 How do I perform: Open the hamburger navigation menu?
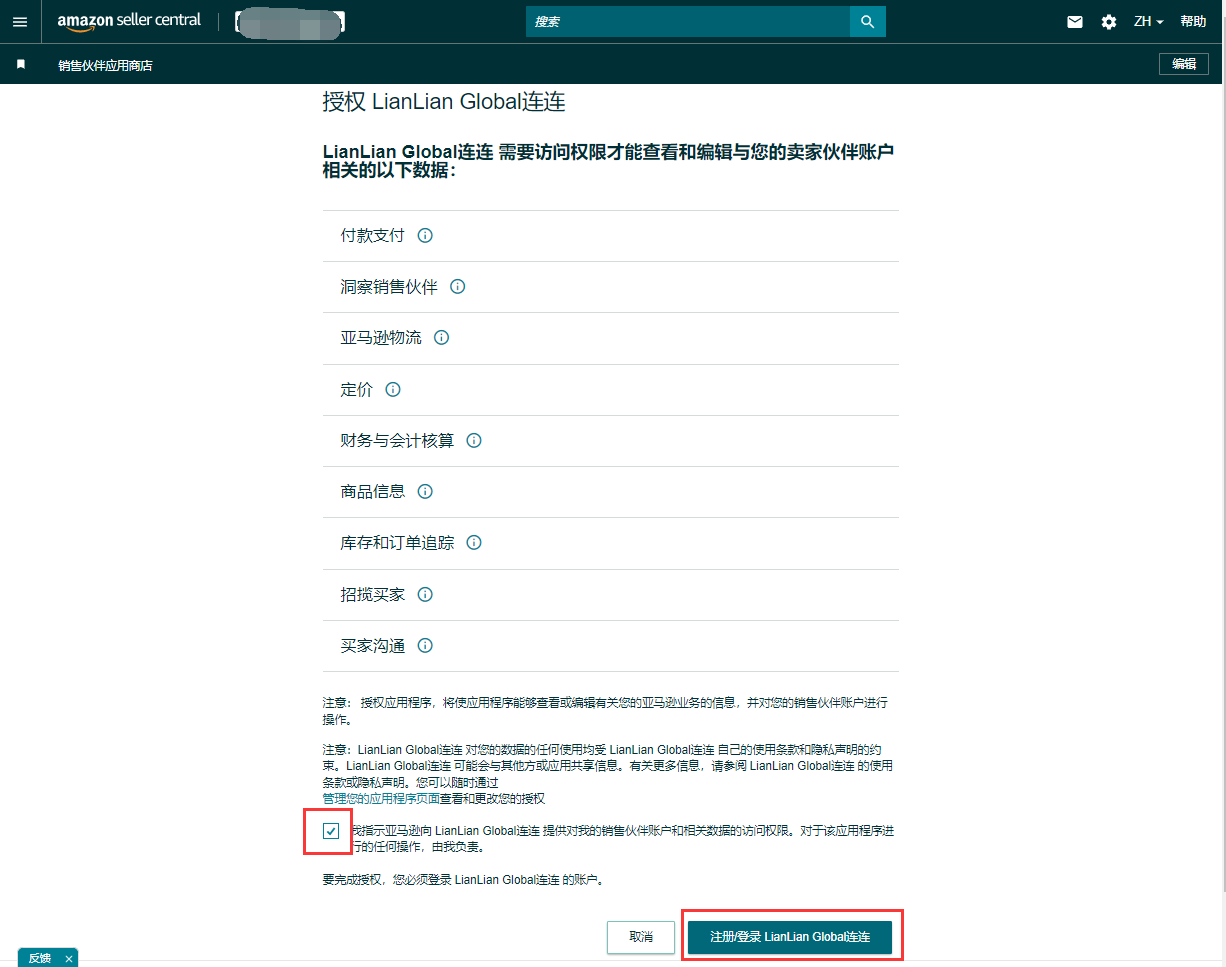point(20,22)
